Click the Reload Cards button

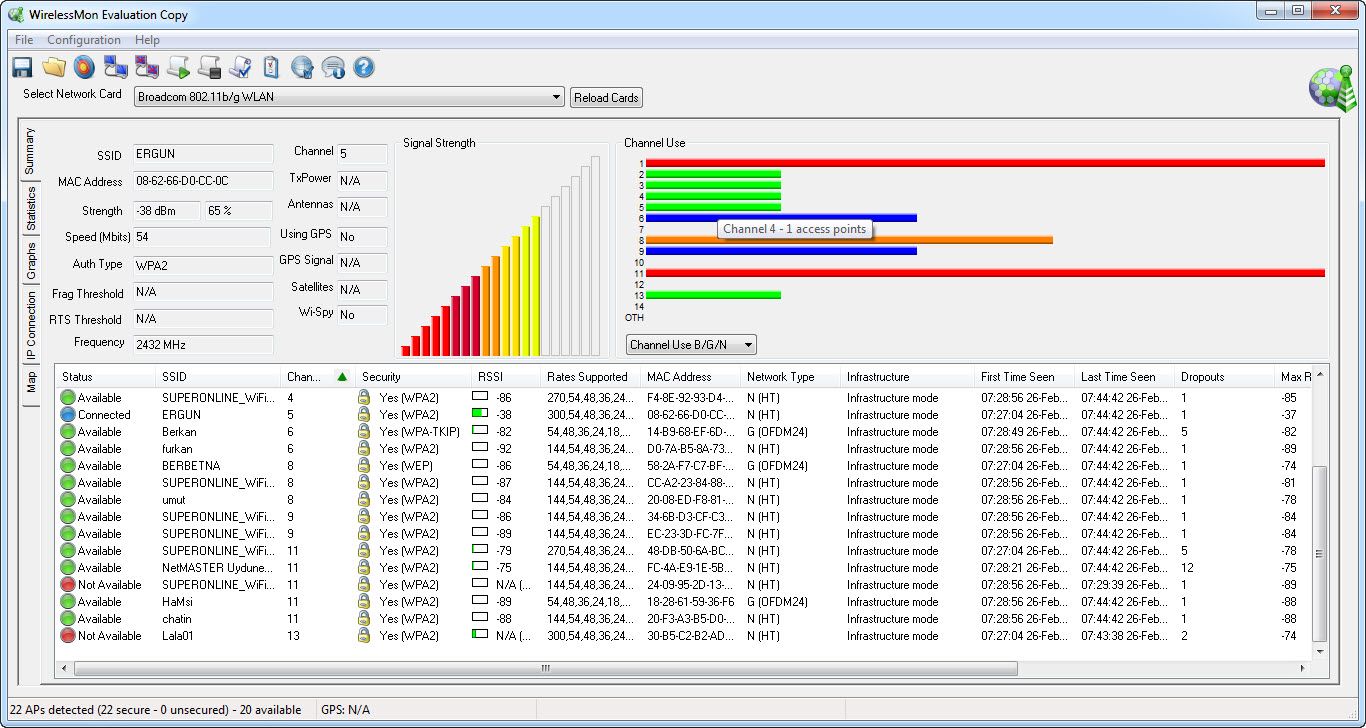(606, 98)
